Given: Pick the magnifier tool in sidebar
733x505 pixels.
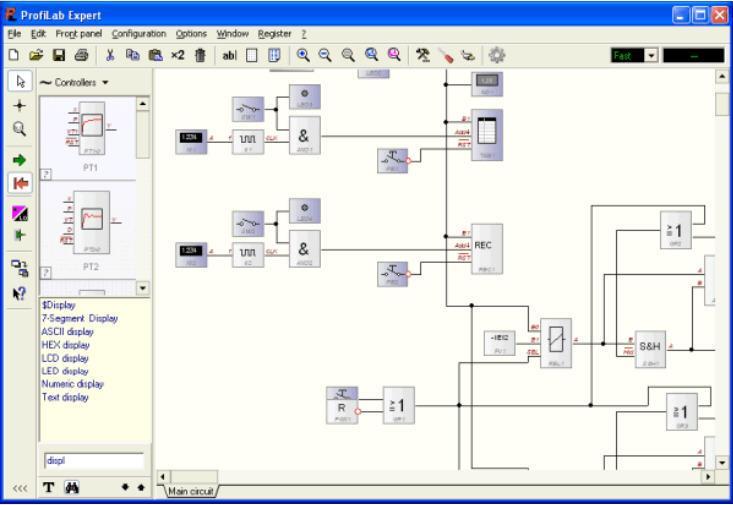Looking at the screenshot, I should [20, 129].
